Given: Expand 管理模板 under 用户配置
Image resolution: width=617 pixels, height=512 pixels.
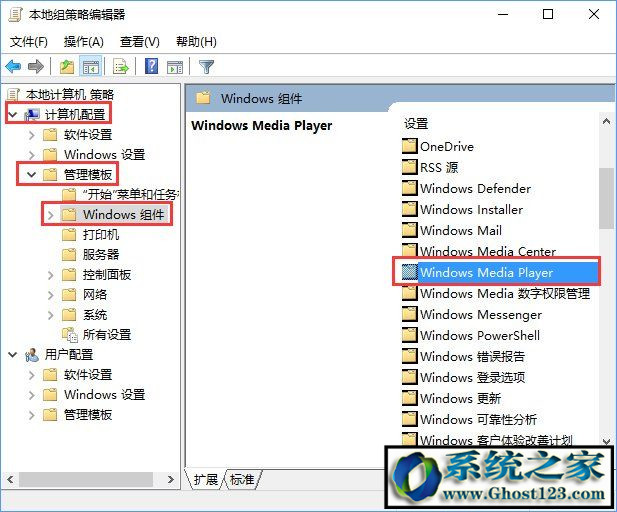Looking at the screenshot, I should pyautogui.click(x=31, y=415).
